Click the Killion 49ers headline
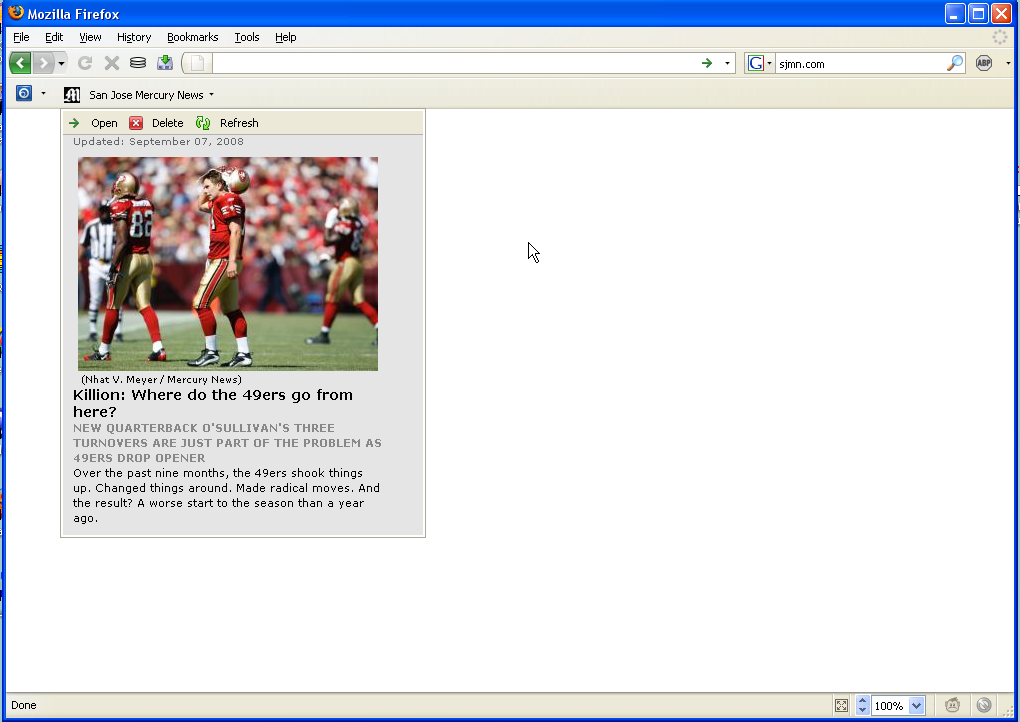This screenshot has height=722, width=1020. 213,403
